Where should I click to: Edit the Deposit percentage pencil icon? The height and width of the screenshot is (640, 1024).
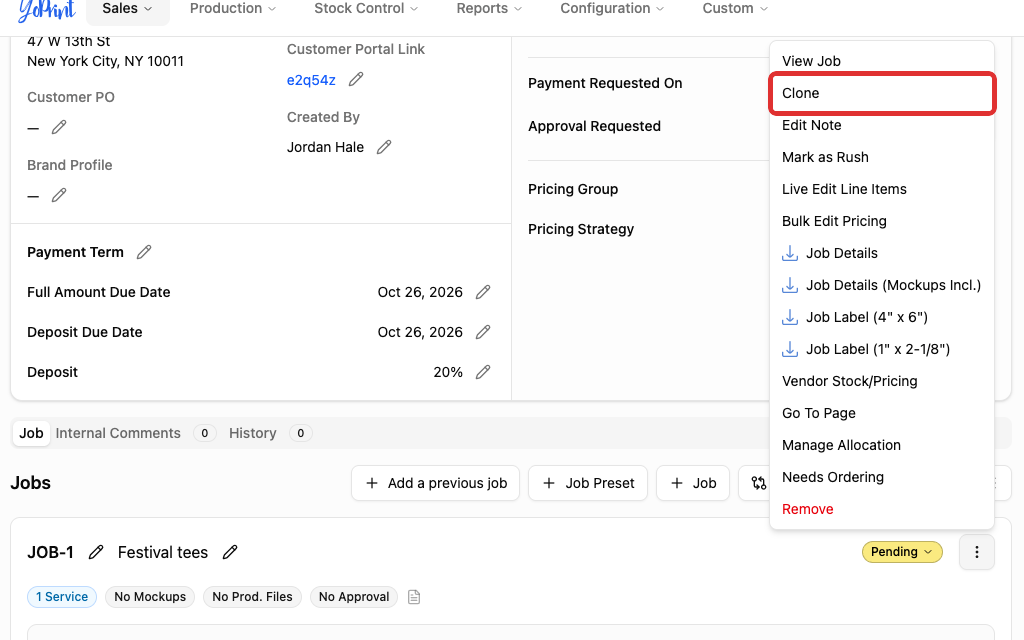483,372
